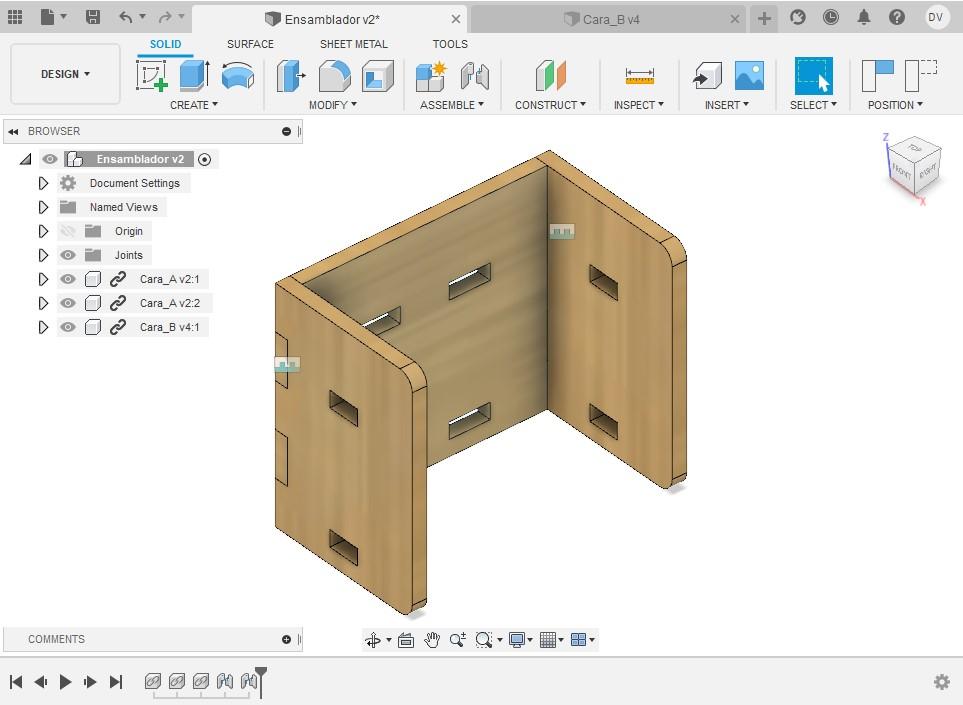963x705 pixels.
Task: Open the DESIGN workspace dropdown
Action: (65, 74)
